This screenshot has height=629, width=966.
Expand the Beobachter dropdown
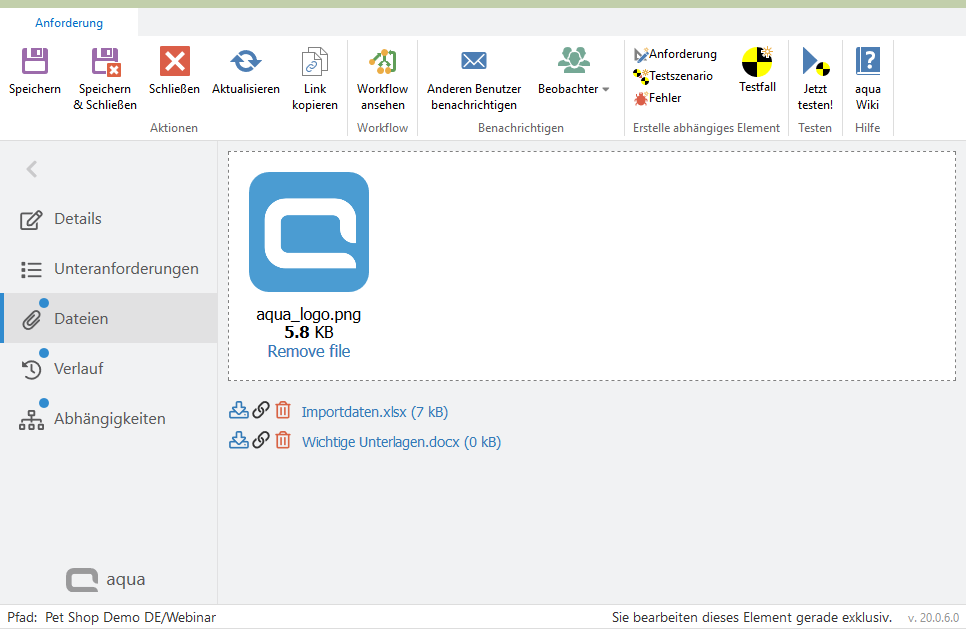[605, 90]
